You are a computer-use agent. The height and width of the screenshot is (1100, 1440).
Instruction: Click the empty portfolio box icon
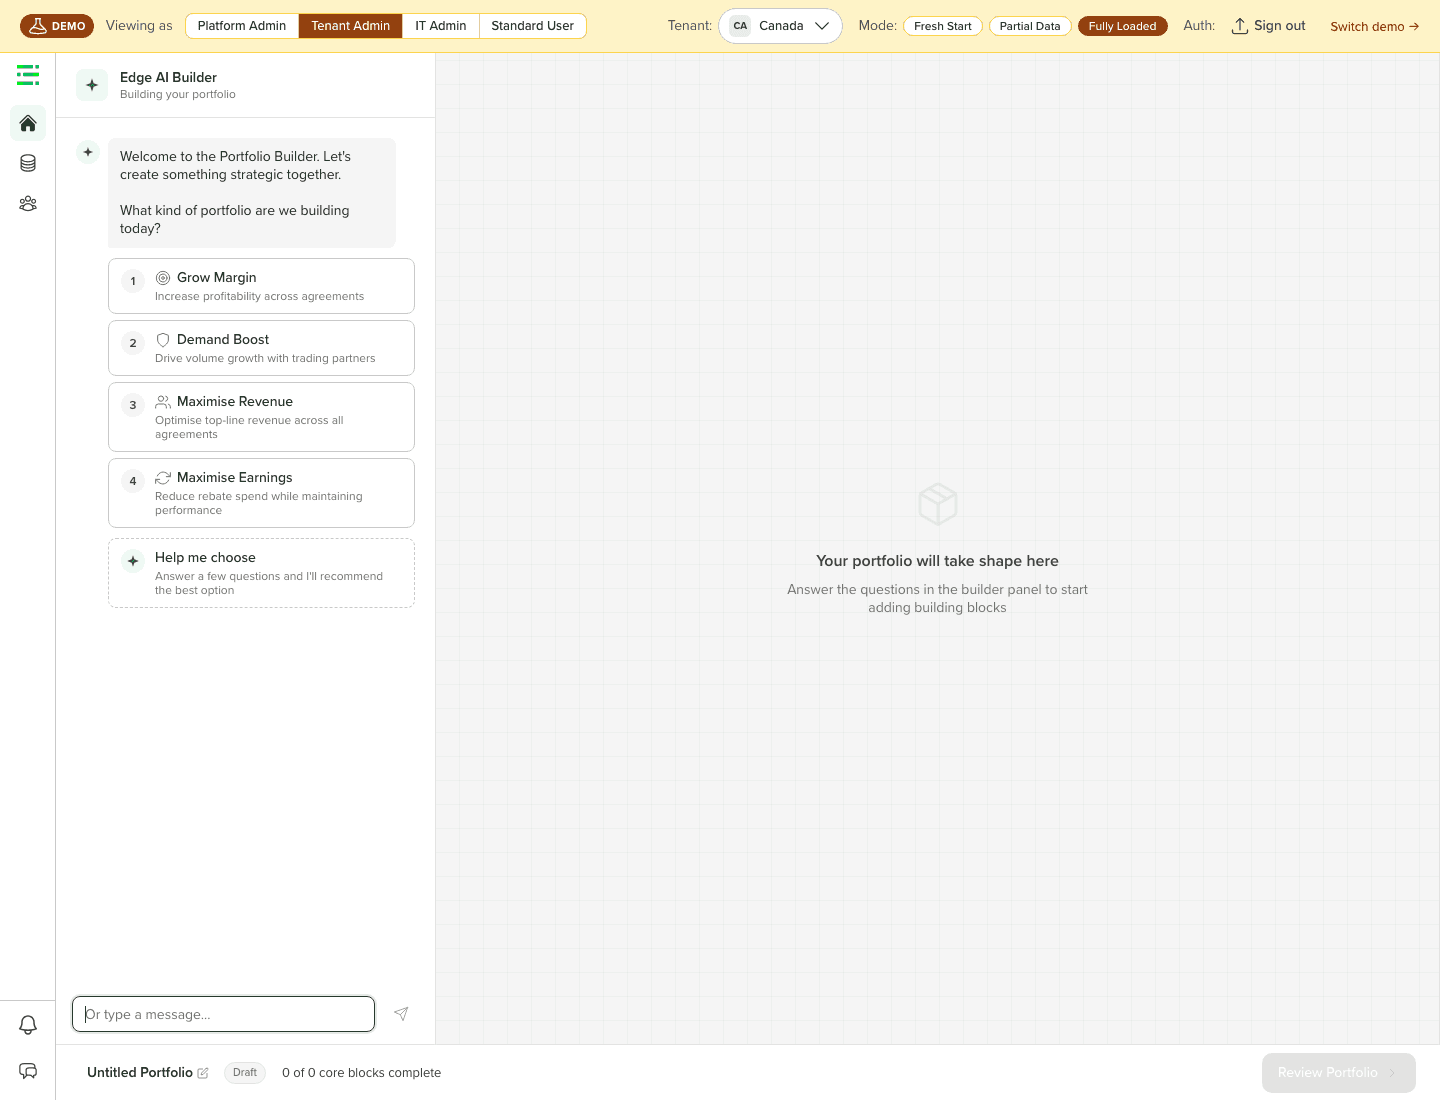pos(938,504)
